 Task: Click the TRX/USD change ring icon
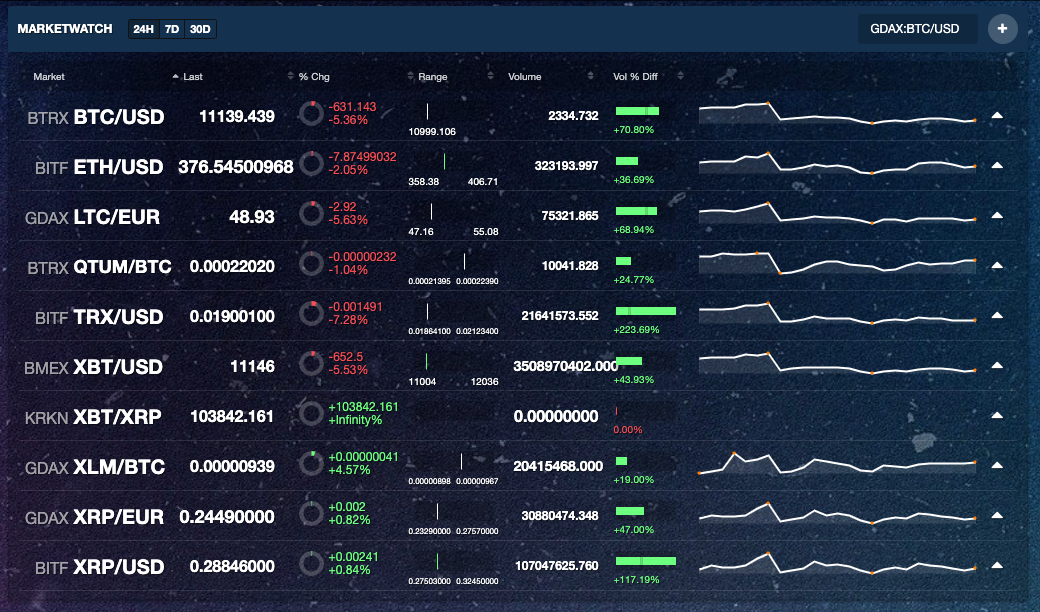[x=310, y=314]
